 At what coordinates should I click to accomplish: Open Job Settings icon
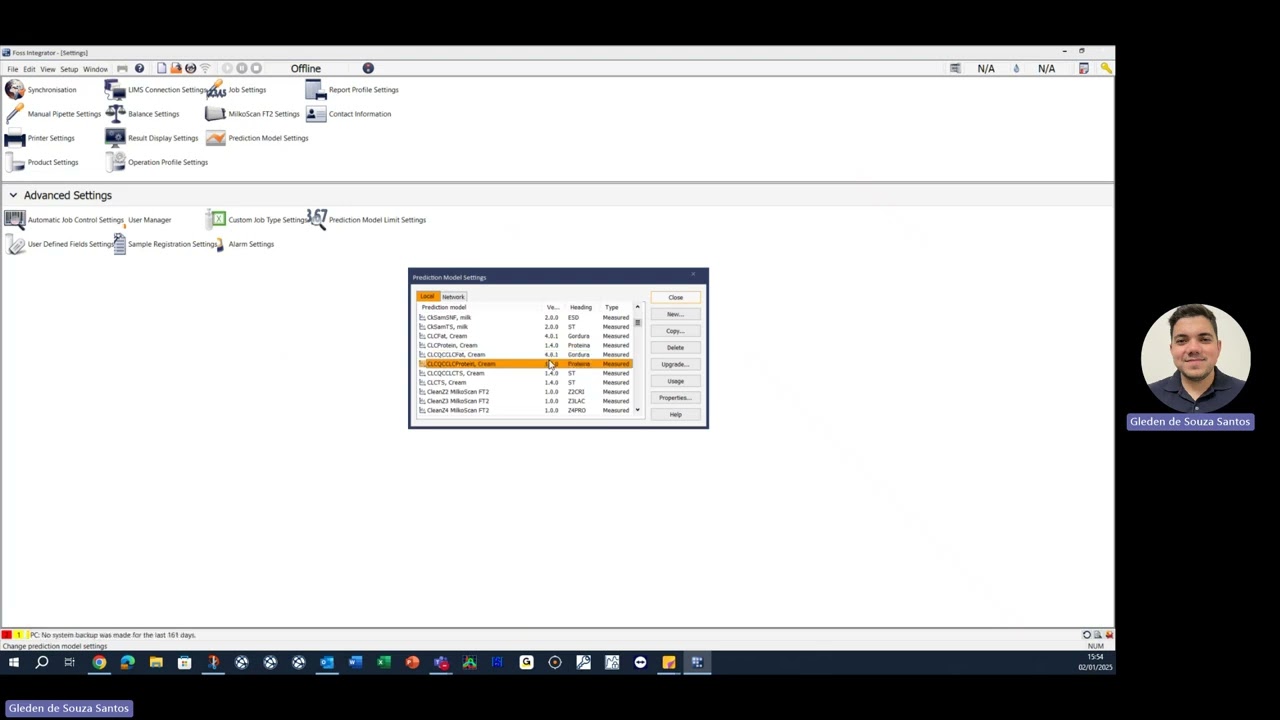216,90
